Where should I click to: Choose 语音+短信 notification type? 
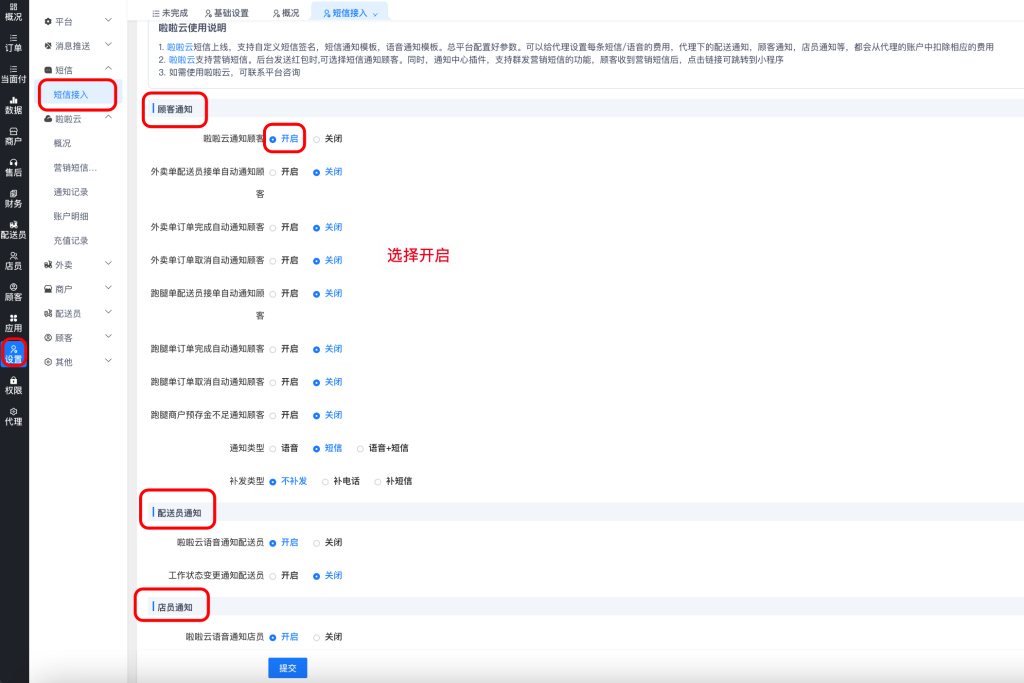361,448
